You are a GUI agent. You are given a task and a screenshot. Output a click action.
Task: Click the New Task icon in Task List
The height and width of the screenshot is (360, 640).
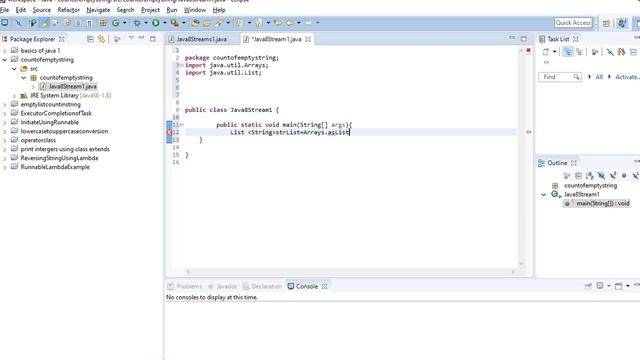546,52
